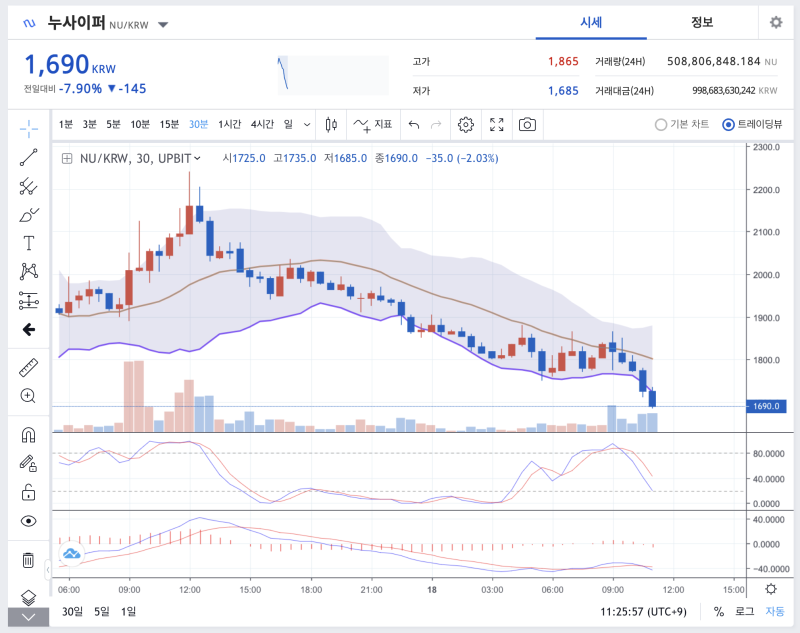This screenshot has width=800, height=633.
Task: Open the XABCD pattern tool
Action: coord(29,271)
